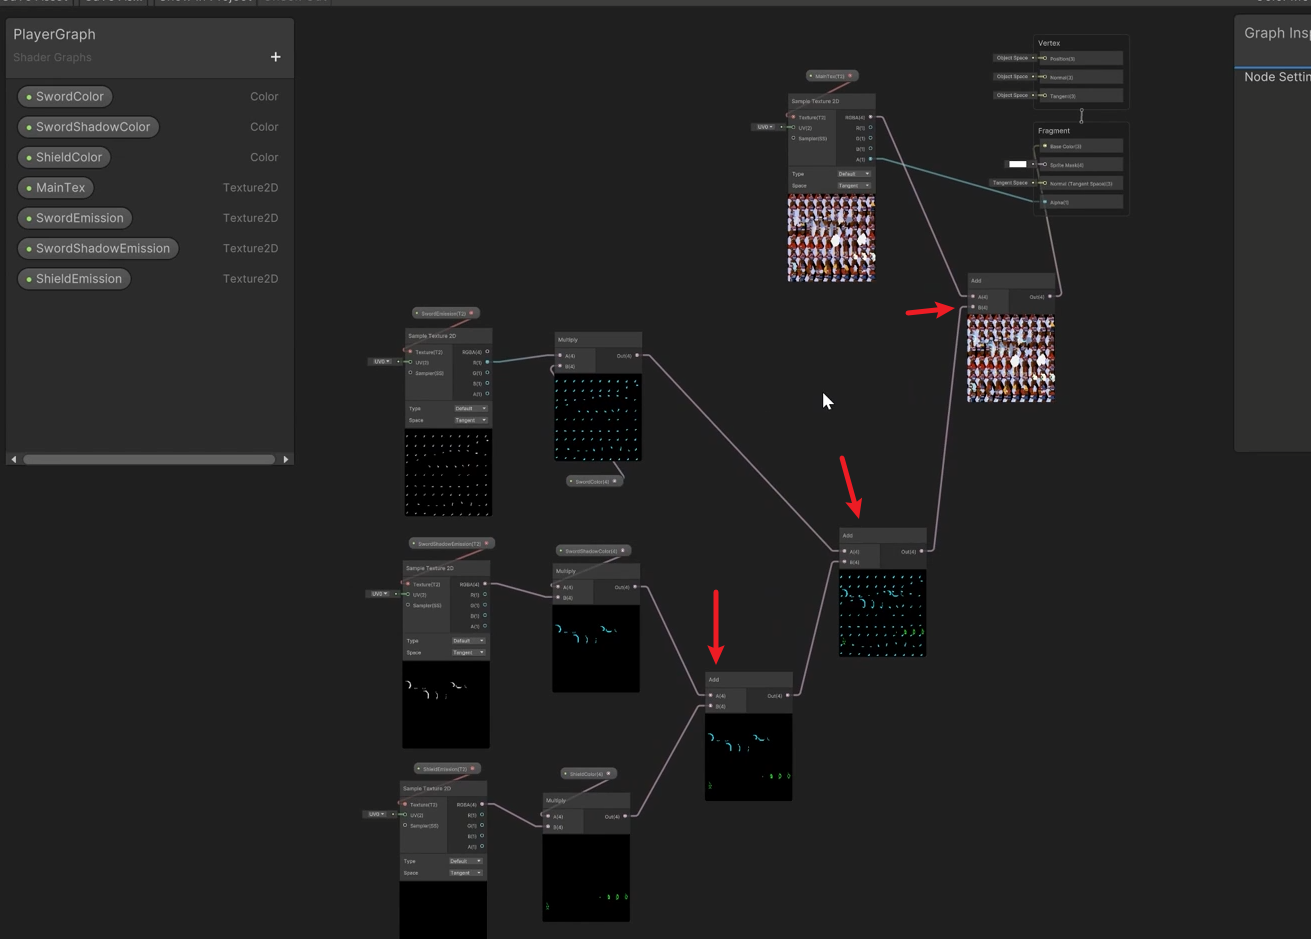Image resolution: width=1311 pixels, height=939 pixels.
Task: Open Space dropdown on SwordShadowEmission sampler node
Action: pyautogui.click(x=468, y=653)
